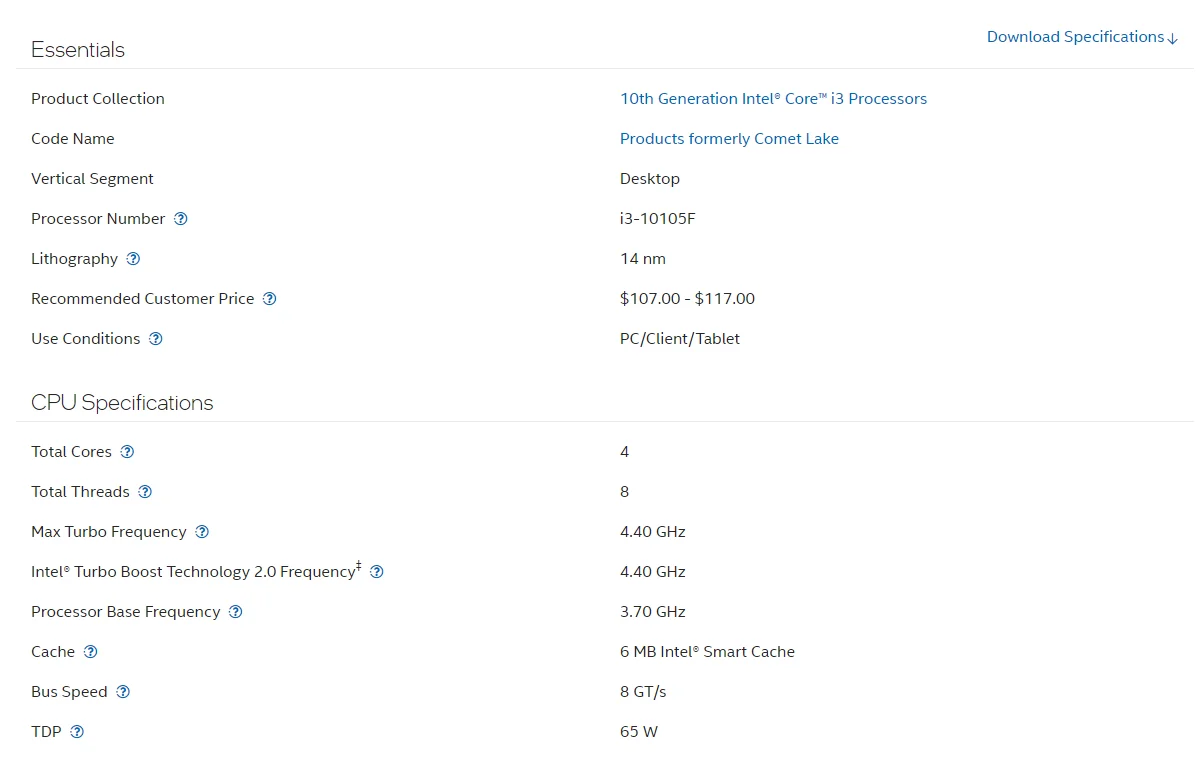Click the Download Specifications link
Viewport: 1203px width, 776px height.
[1082, 37]
